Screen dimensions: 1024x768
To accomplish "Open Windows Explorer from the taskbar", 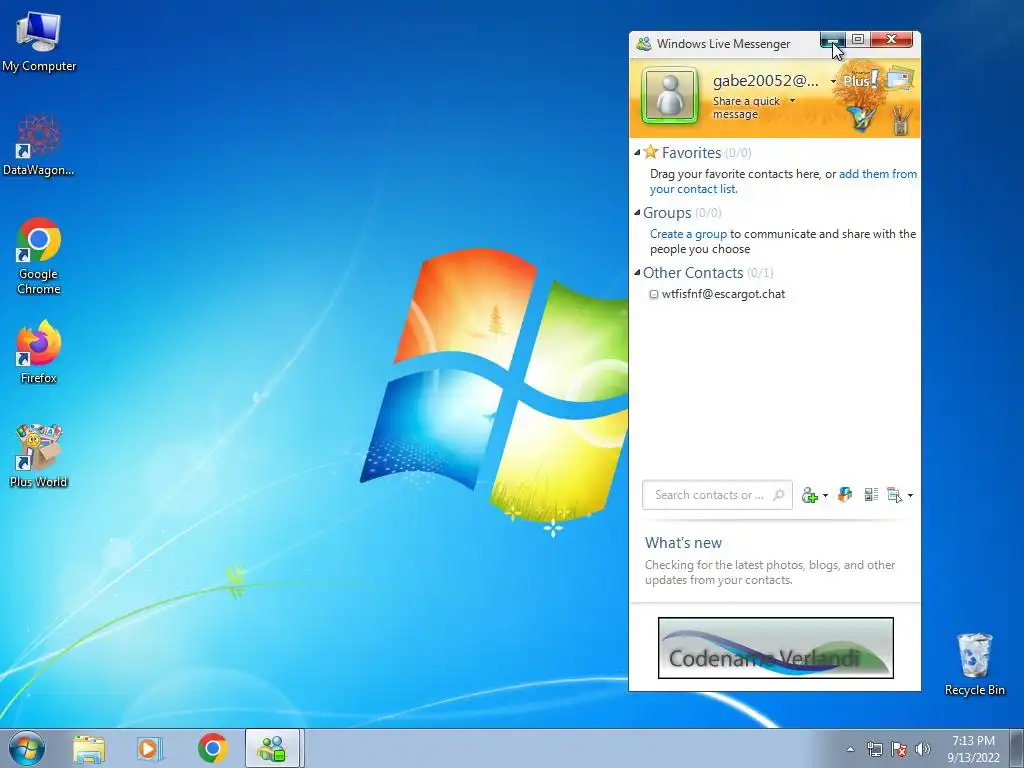I will tap(89, 749).
